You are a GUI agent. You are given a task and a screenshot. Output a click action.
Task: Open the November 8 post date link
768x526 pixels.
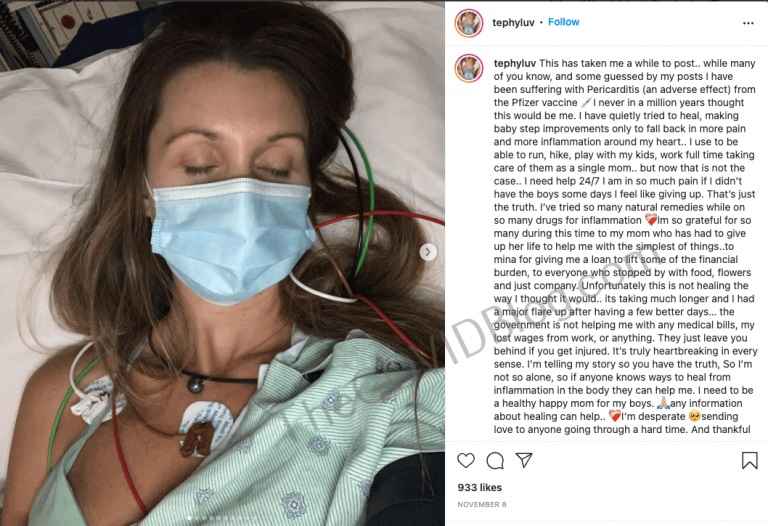pos(482,504)
